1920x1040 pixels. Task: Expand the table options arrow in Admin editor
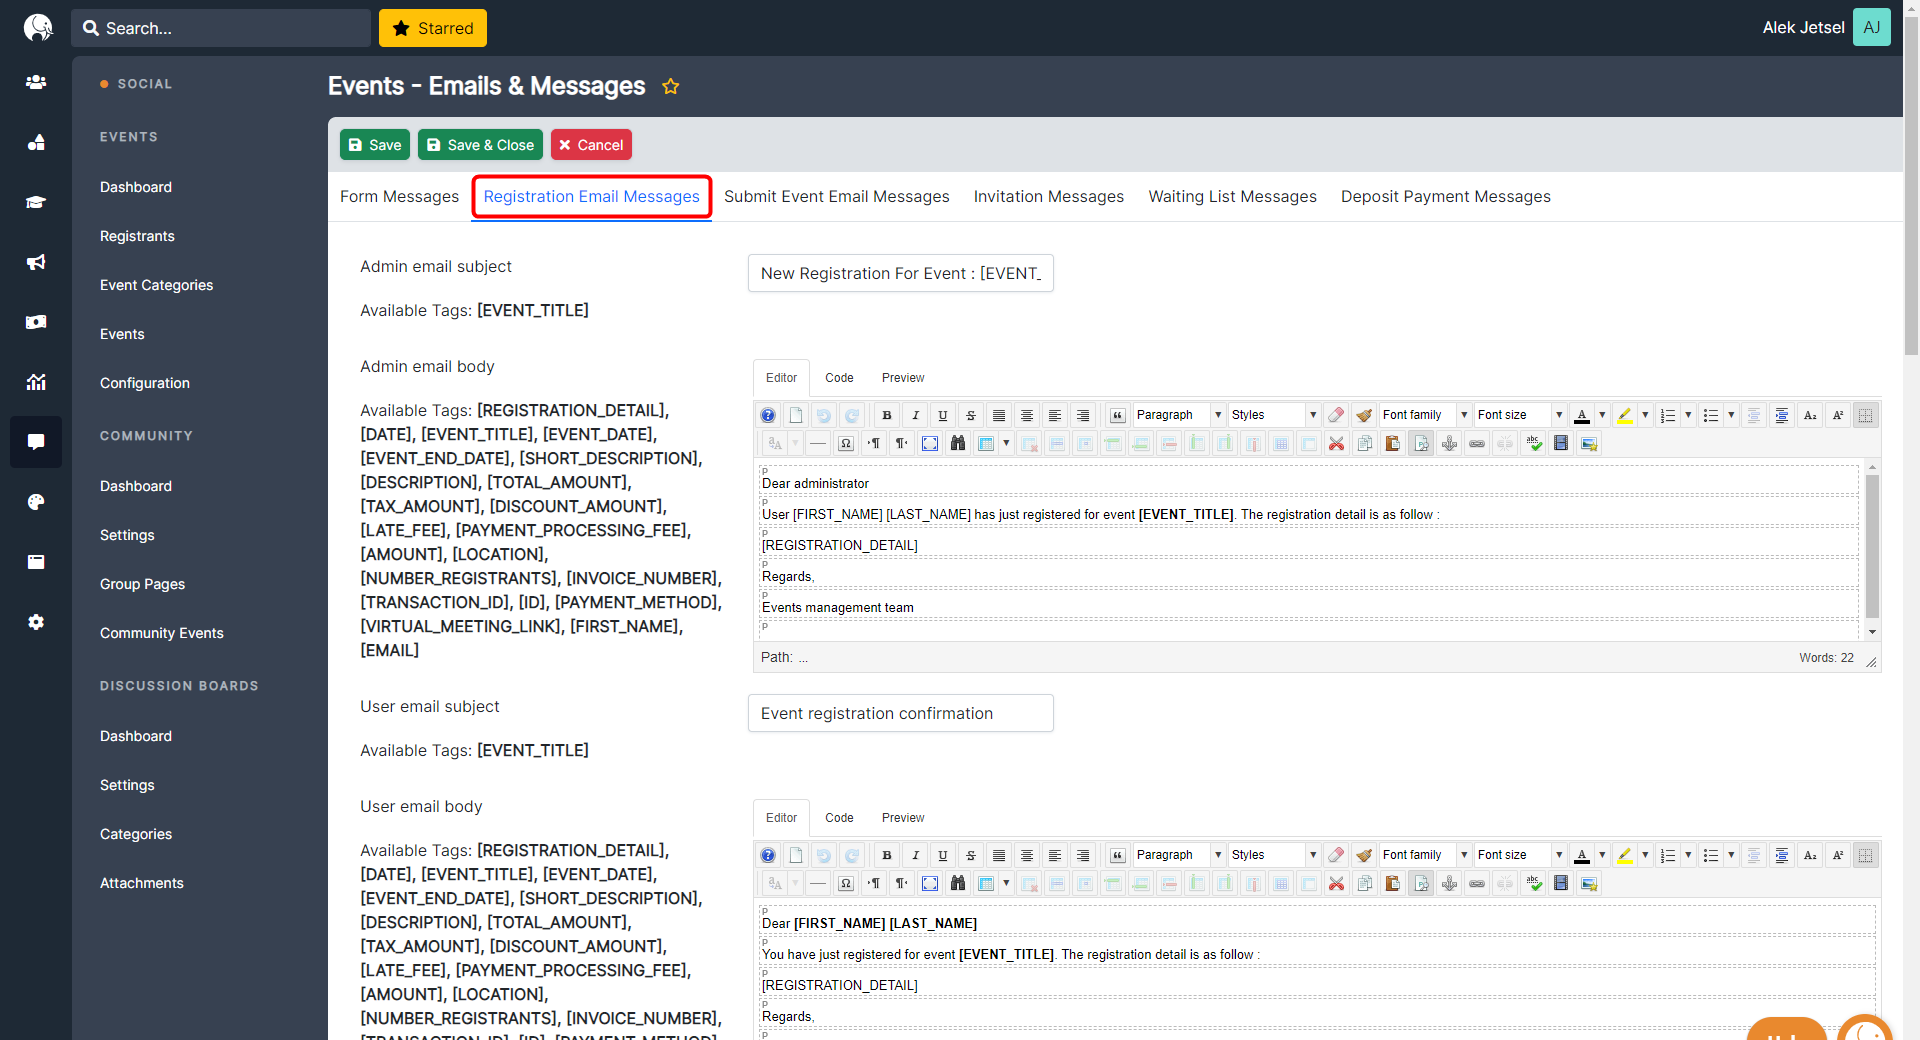click(x=1006, y=443)
